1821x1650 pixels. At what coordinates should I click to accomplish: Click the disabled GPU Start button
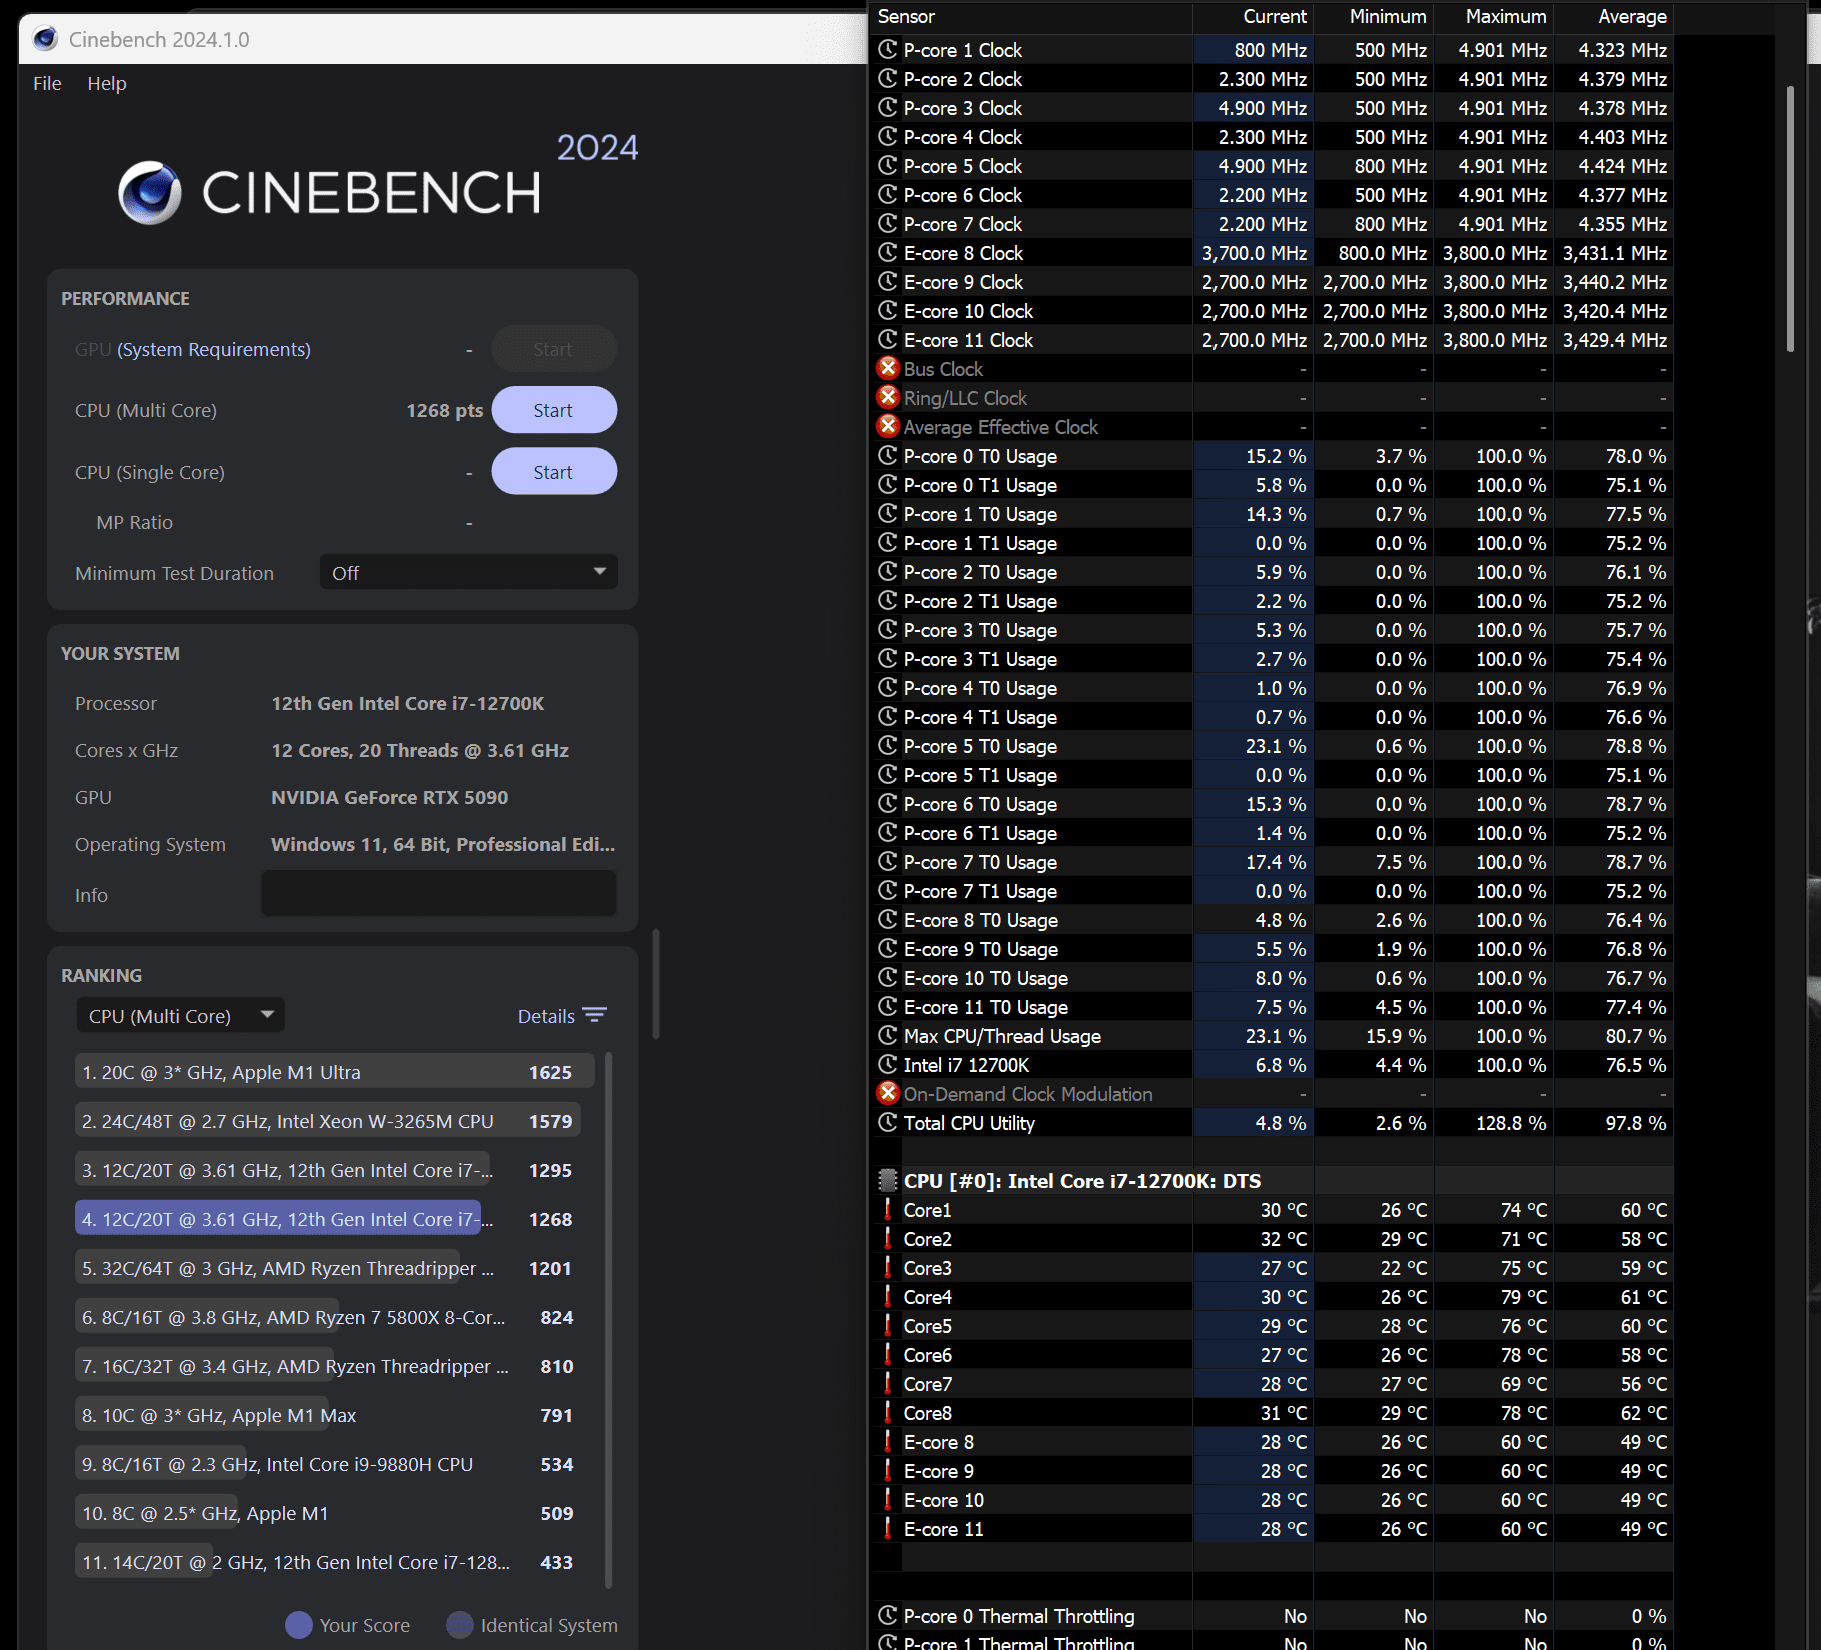pos(554,349)
